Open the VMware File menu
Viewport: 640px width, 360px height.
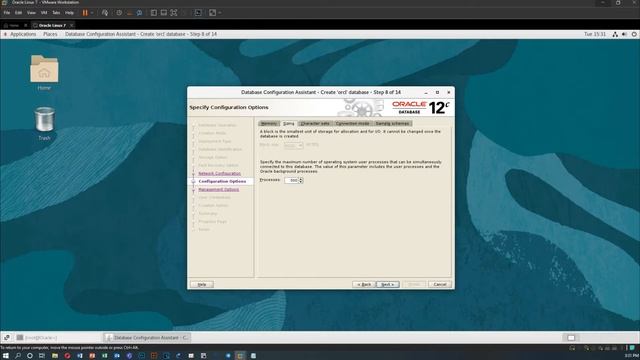(7, 13)
